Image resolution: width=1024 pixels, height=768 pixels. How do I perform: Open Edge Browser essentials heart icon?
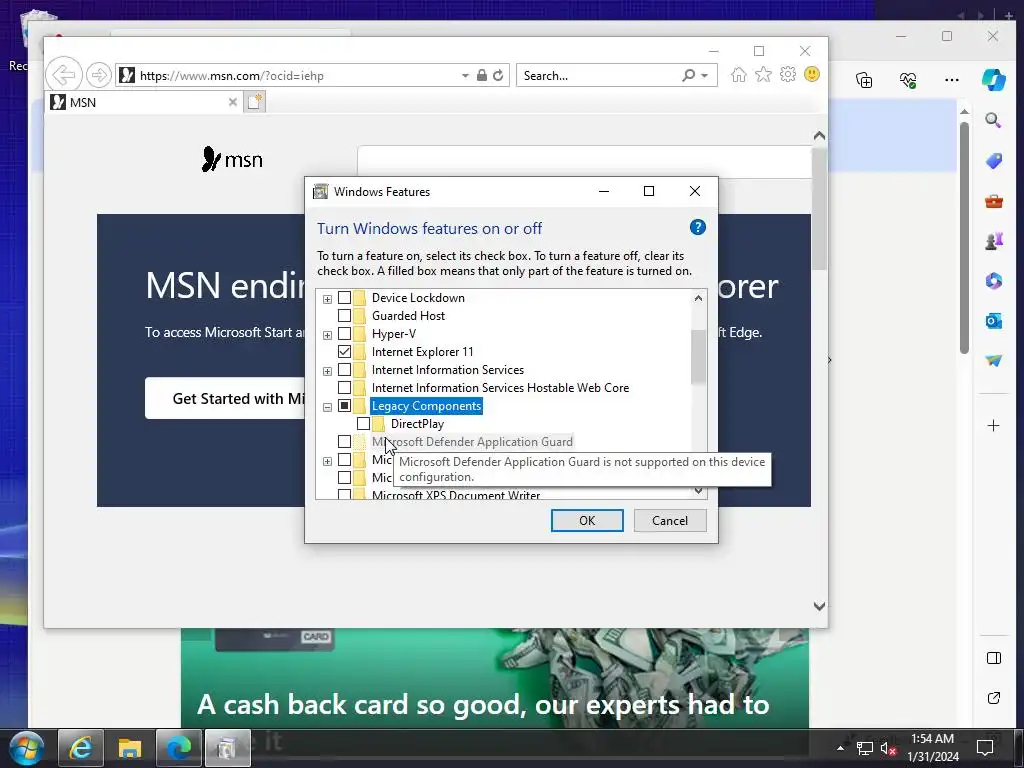click(x=908, y=80)
